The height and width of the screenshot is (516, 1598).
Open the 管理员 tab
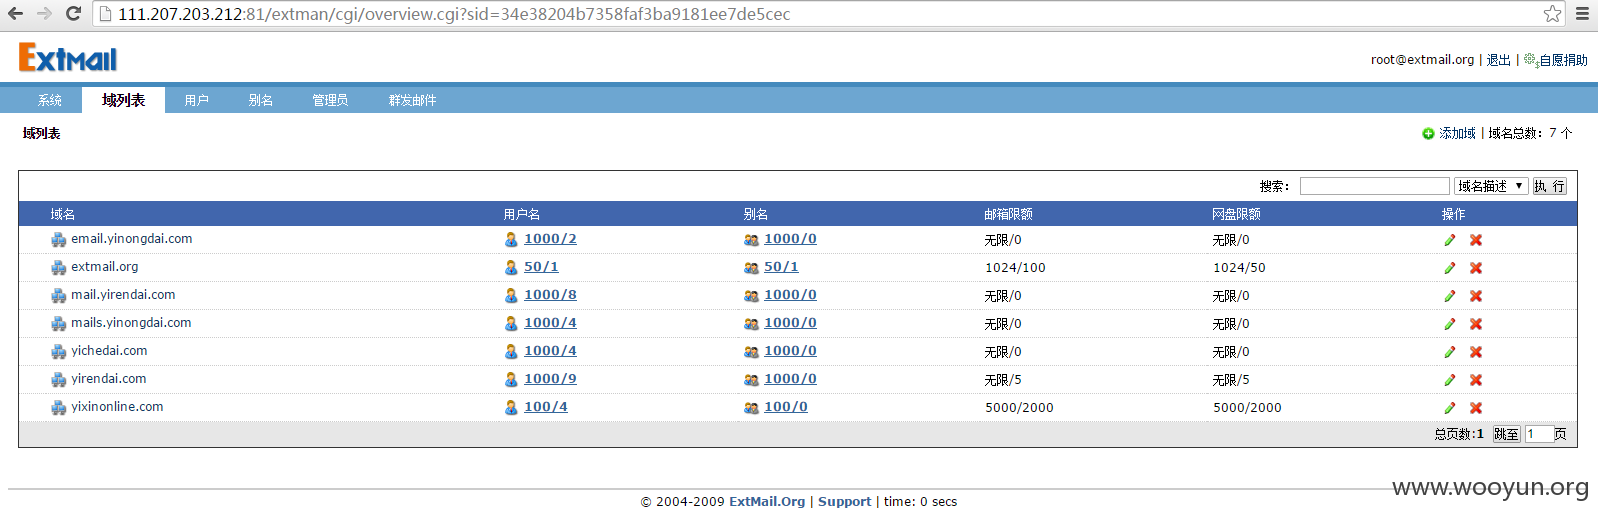point(330,100)
